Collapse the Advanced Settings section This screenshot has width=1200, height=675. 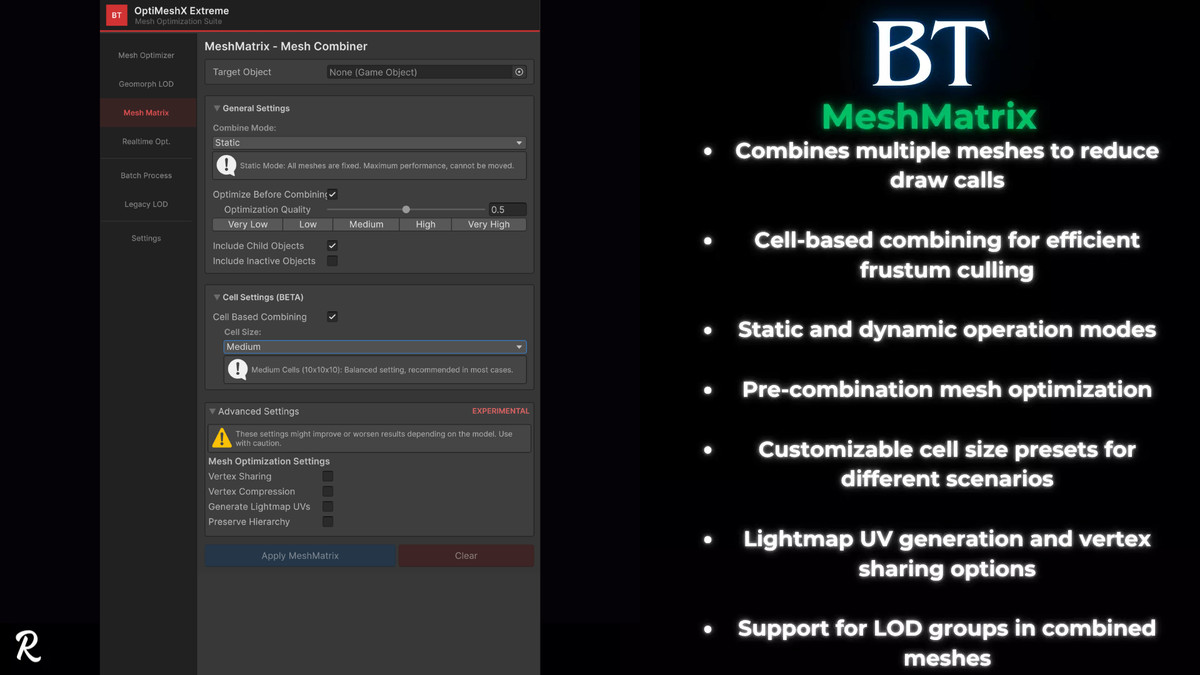(212, 411)
